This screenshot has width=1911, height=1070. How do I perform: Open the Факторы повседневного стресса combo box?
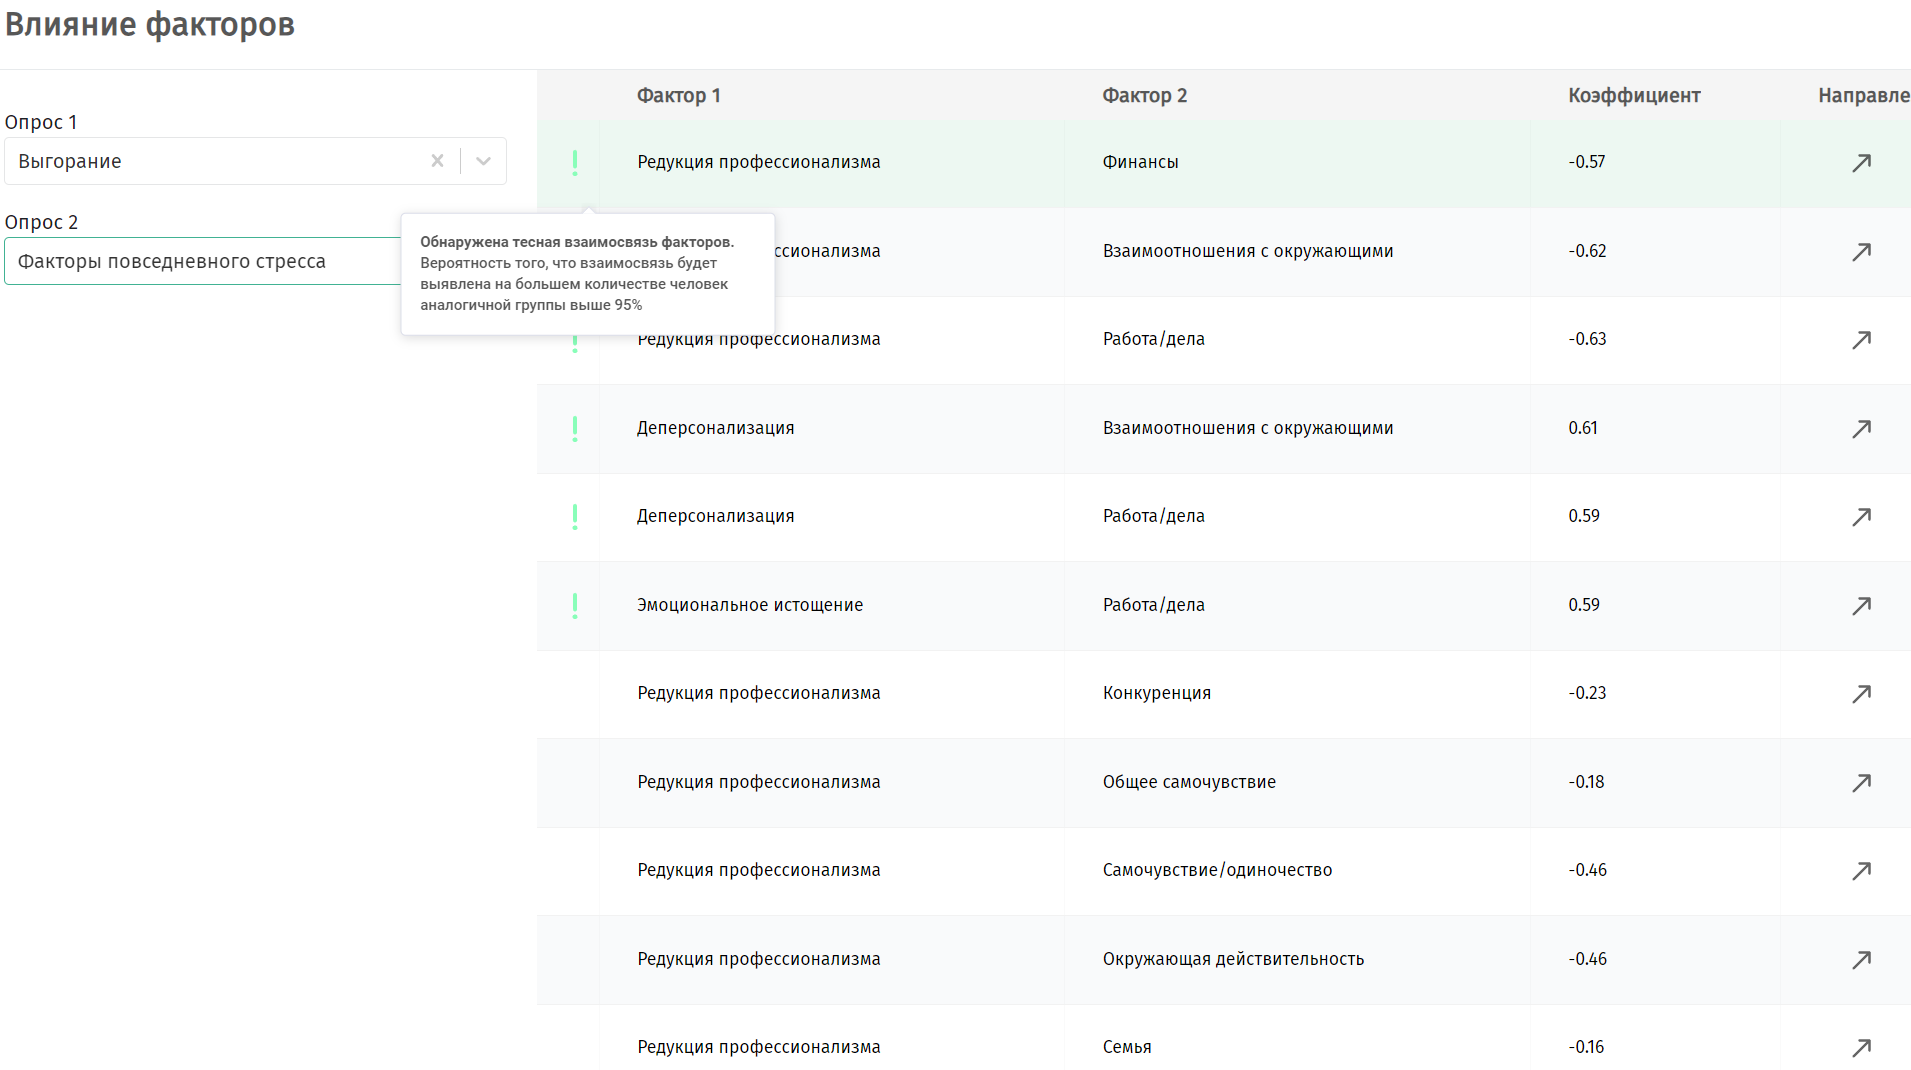click(203, 261)
